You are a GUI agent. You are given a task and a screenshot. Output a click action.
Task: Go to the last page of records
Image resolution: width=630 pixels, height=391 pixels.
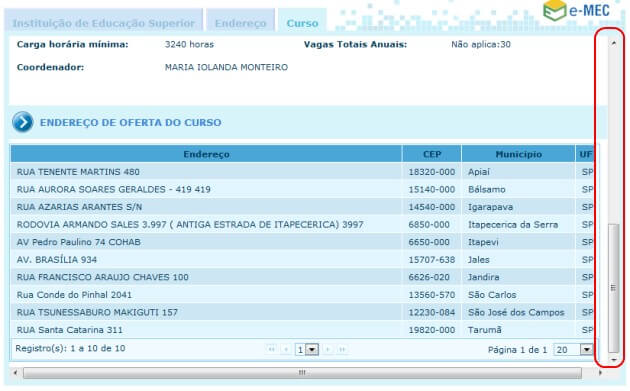point(342,350)
